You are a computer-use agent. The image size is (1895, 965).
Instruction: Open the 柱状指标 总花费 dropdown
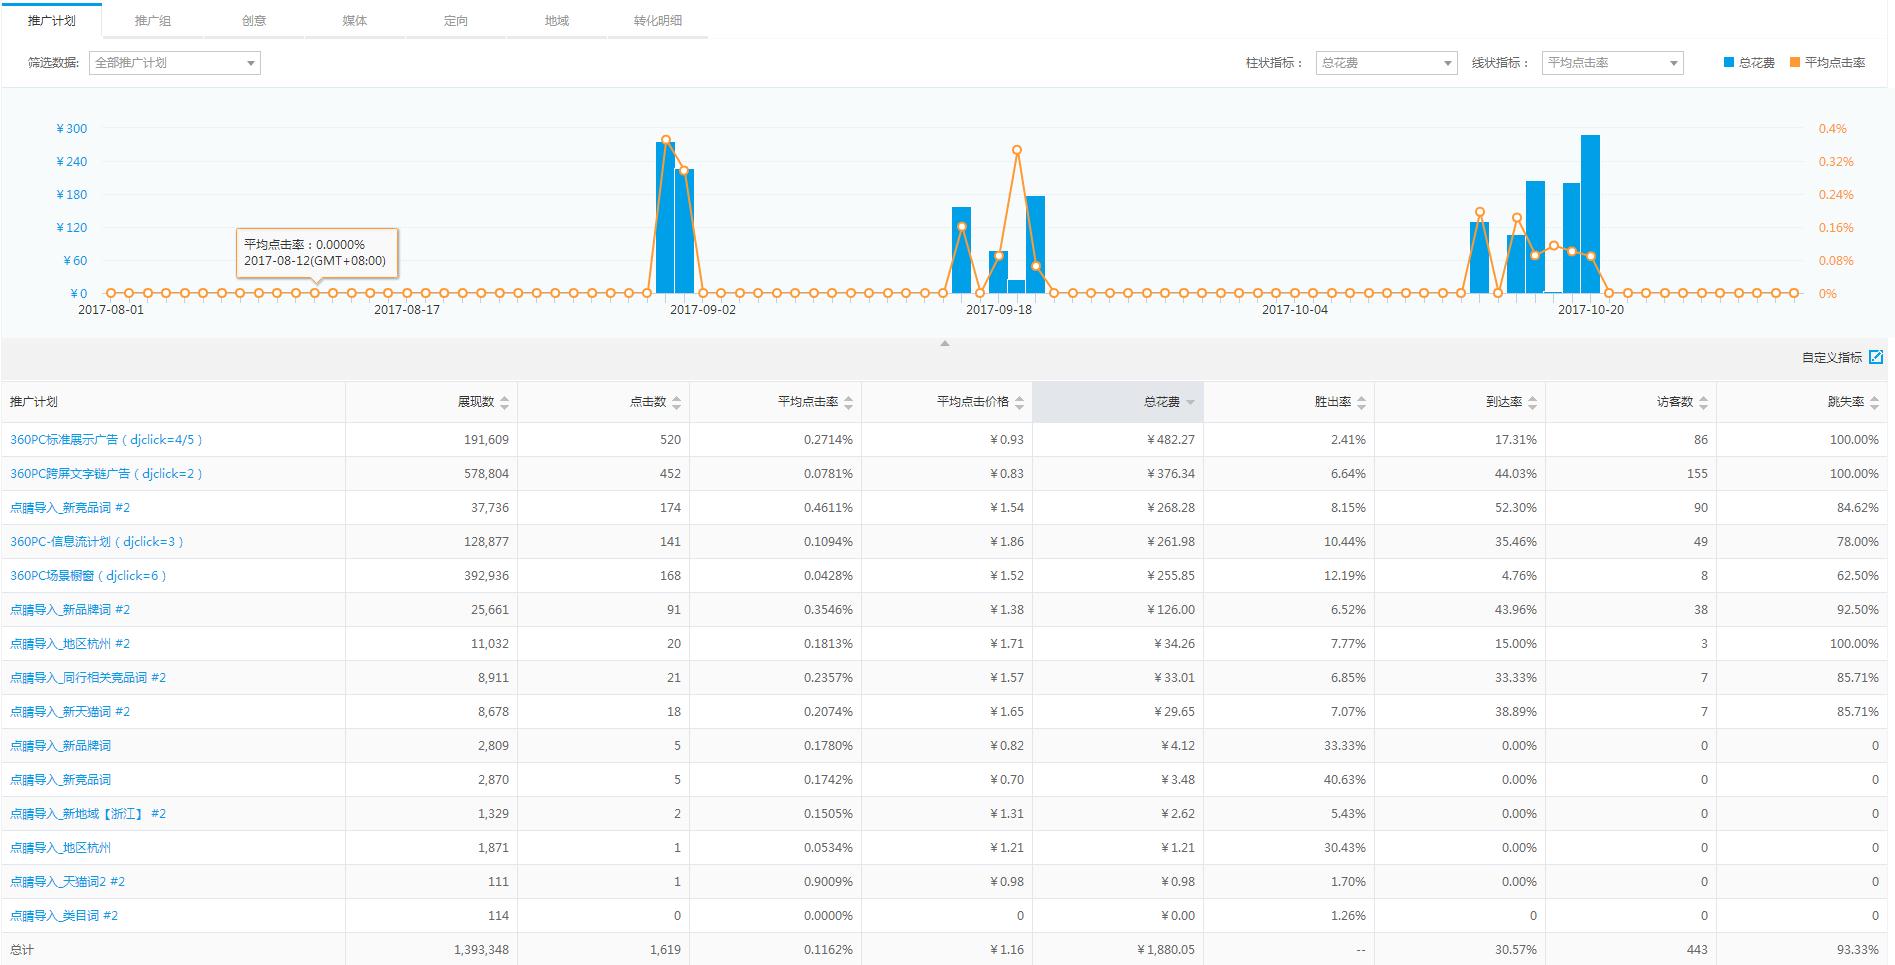(x=1385, y=63)
